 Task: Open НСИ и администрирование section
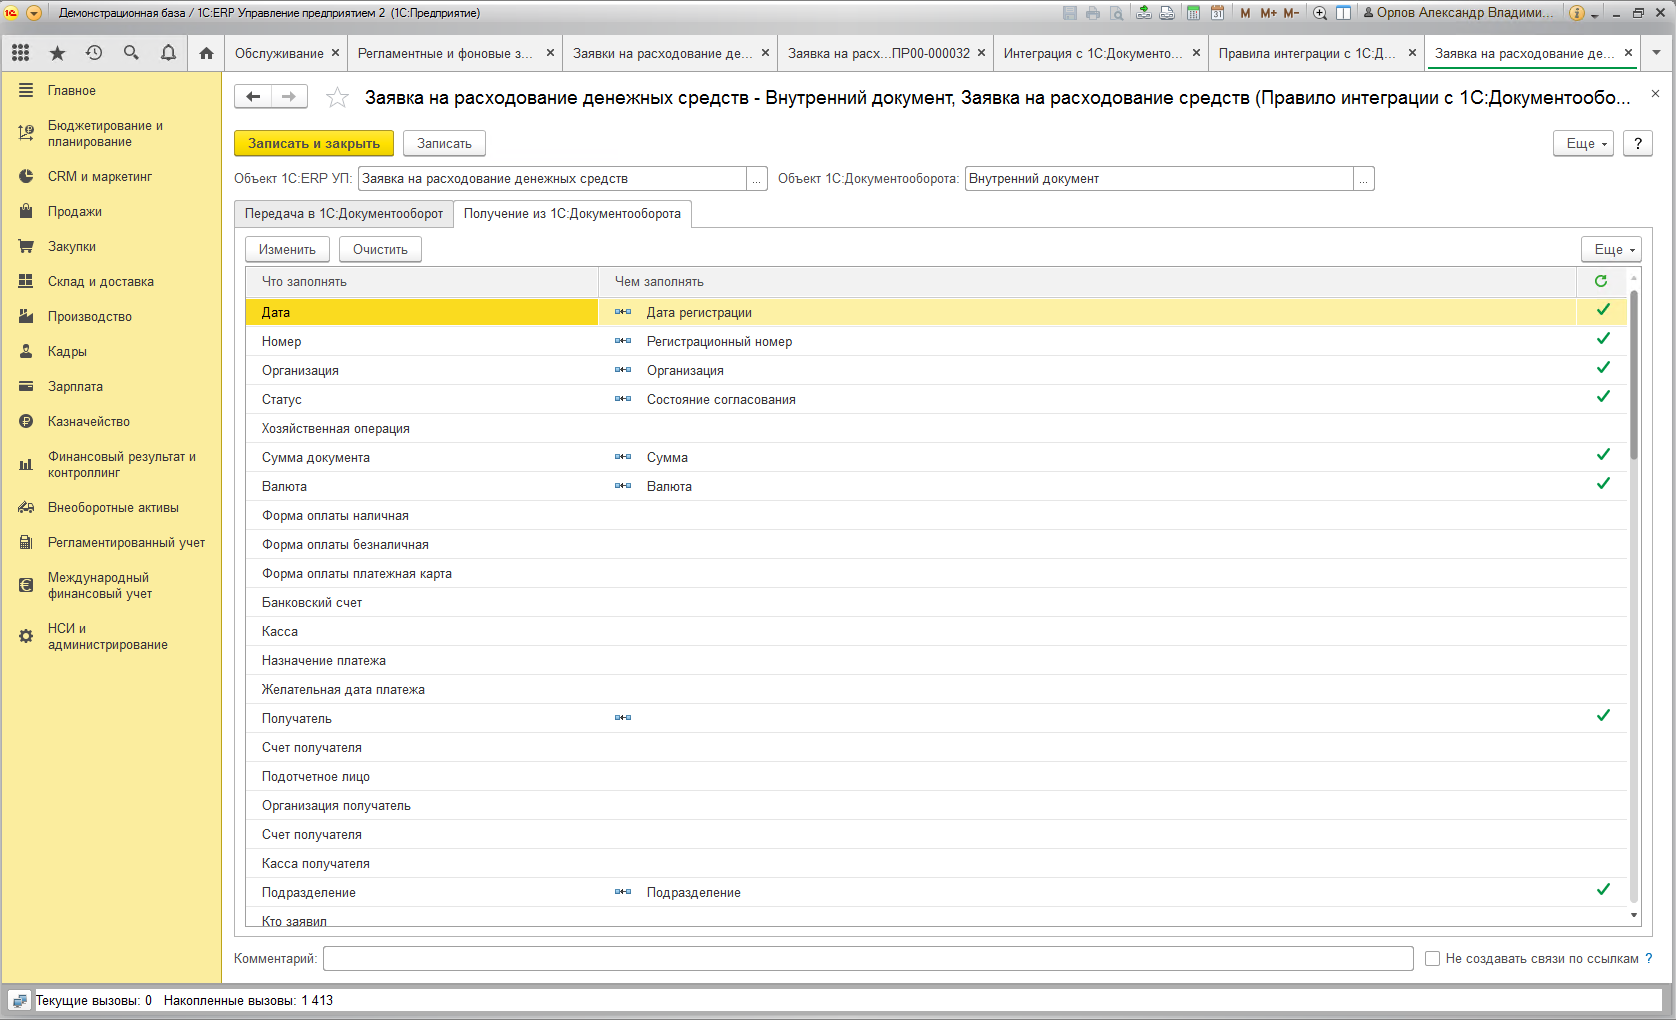click(x=107, y=636)
